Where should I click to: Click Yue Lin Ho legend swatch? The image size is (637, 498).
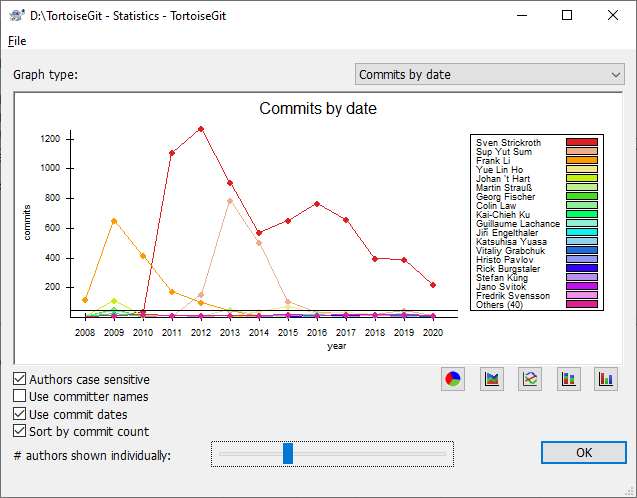point(582,169)
